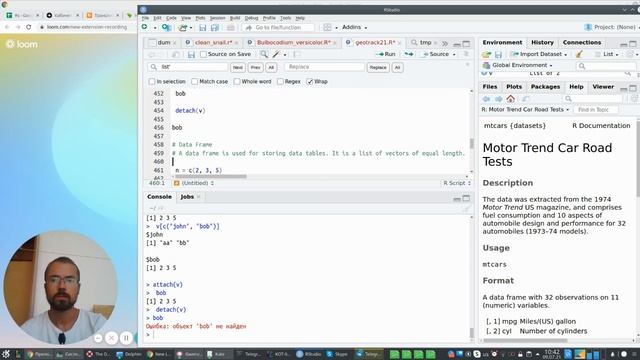
Task: Uncheck the Wrap search option
Action: tap(310, 82)
